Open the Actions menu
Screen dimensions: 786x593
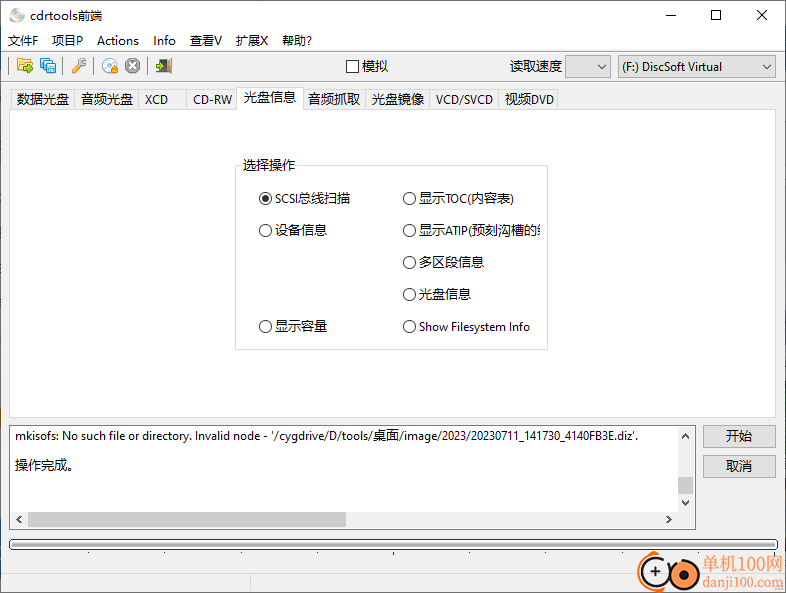118,41
